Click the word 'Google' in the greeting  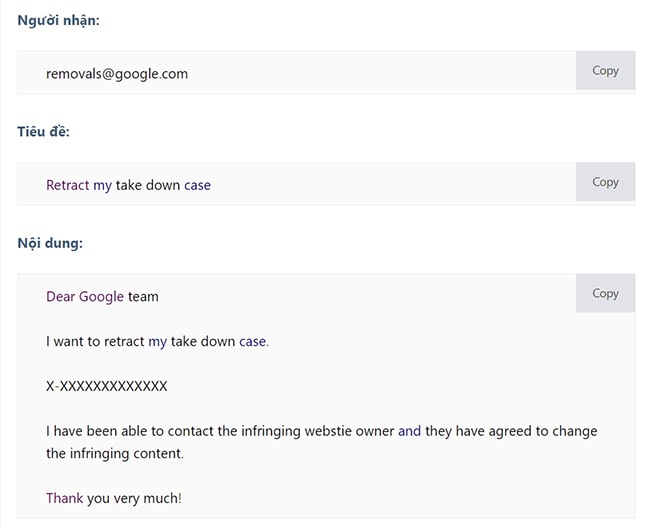coord(101,296)
